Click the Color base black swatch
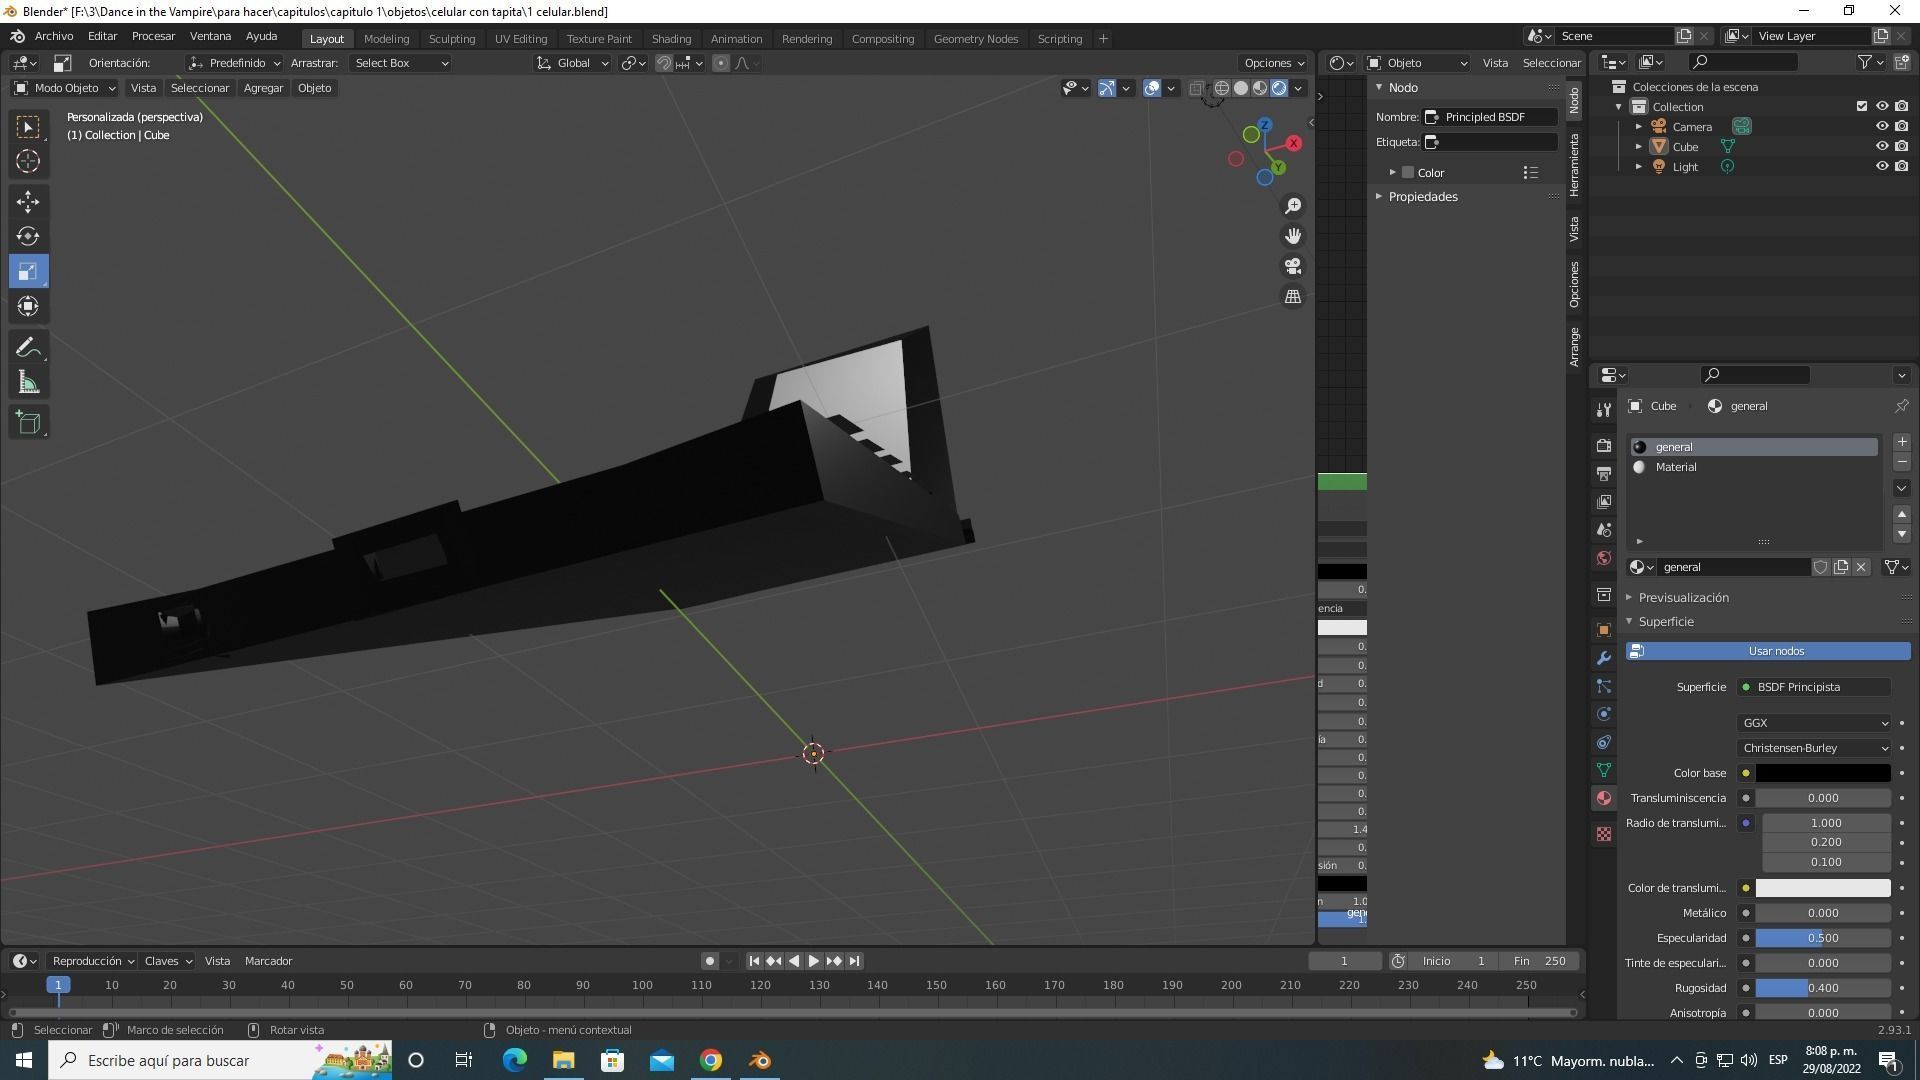The image size is (1920, 1080). click(x=1822, y=773)
